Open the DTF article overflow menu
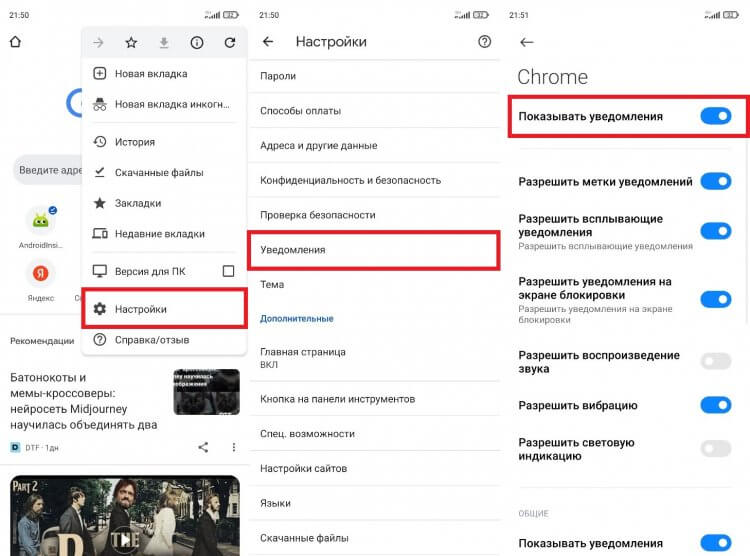The width and height of the screenshot is (750, 556). pyautogui.click(x=233, y=447)
